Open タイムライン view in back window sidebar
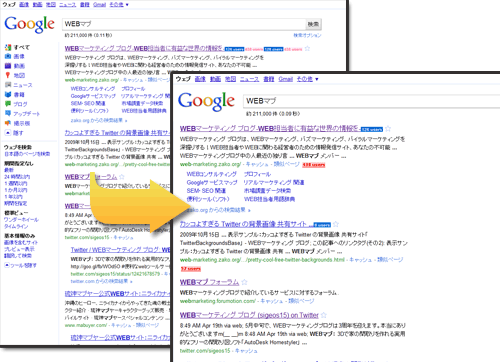This screenshot has height=362, width=500. coord(16,226)
